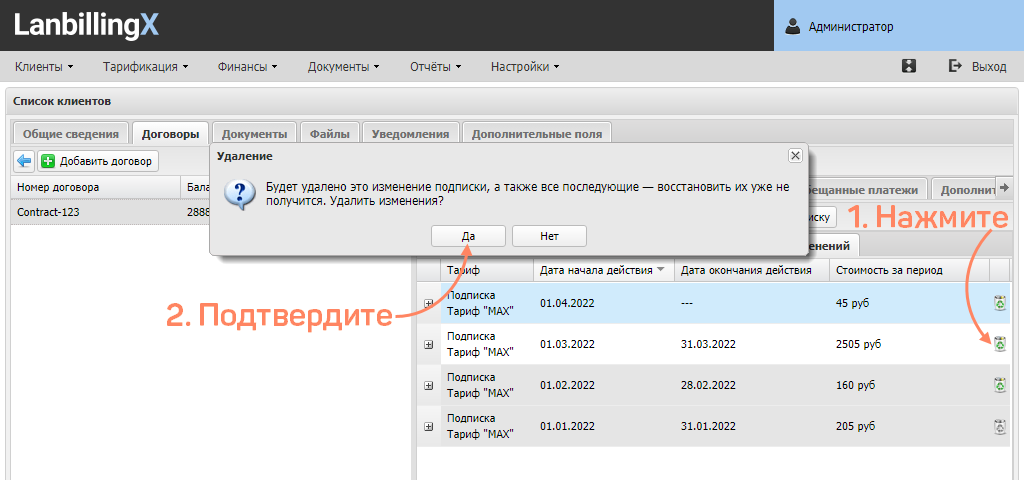Click the green plus icon for adding a contract
Viewport: 1024px width, 480px height.
(x=48, y=161)
